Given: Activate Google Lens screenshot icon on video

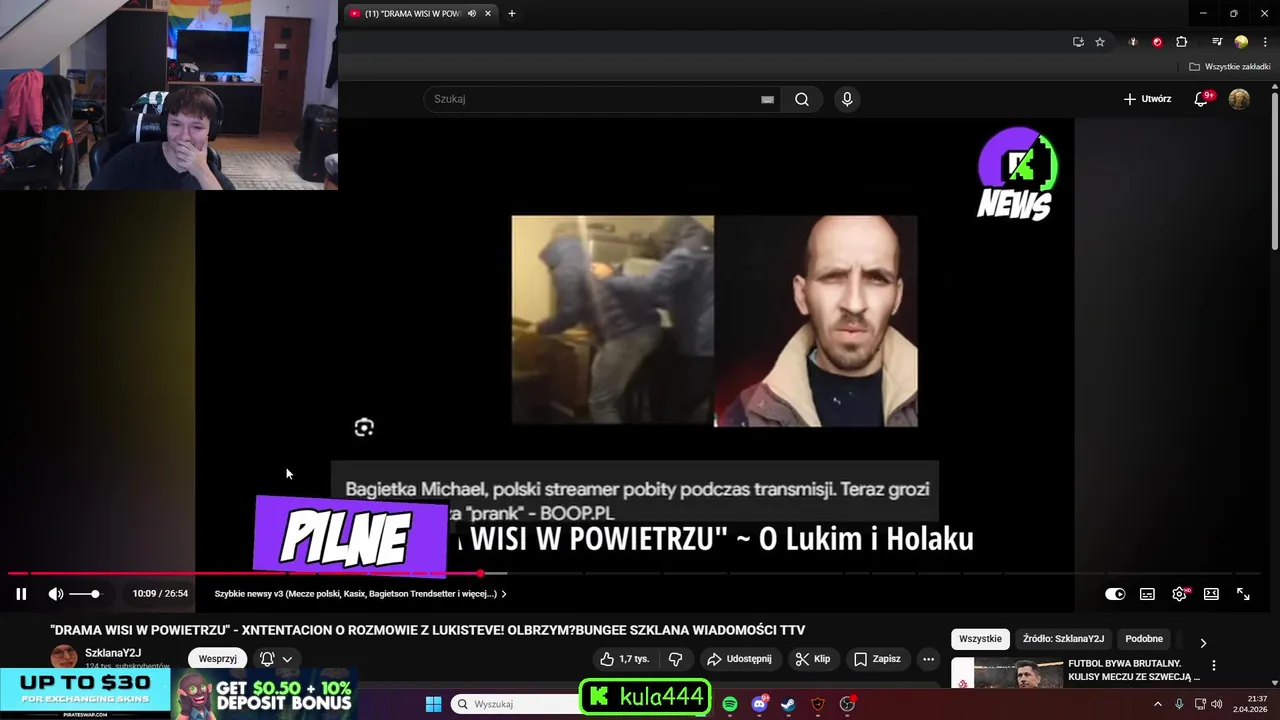Looking at the screenshot, I should (364, 428).
